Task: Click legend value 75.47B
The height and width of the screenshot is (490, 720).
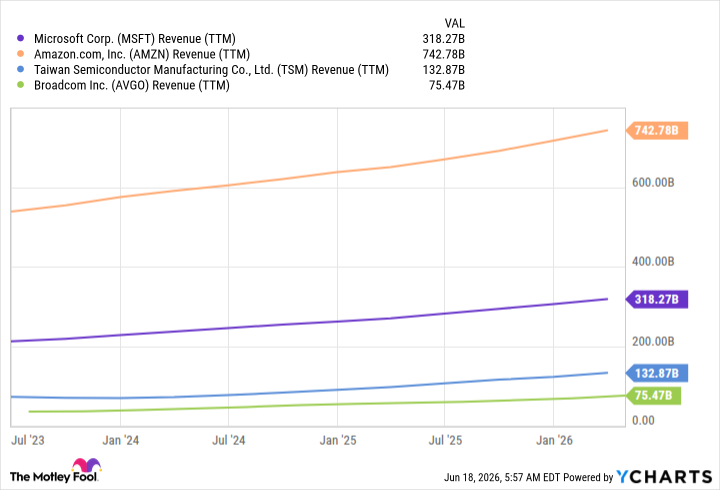Action: tap(447, 85)
